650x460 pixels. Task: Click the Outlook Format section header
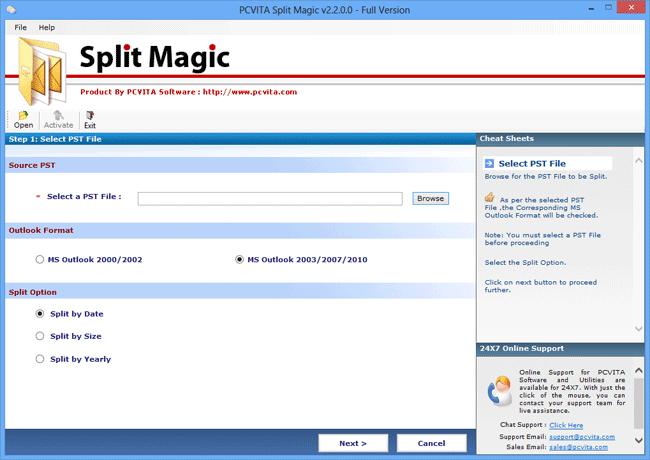[240, 230]
